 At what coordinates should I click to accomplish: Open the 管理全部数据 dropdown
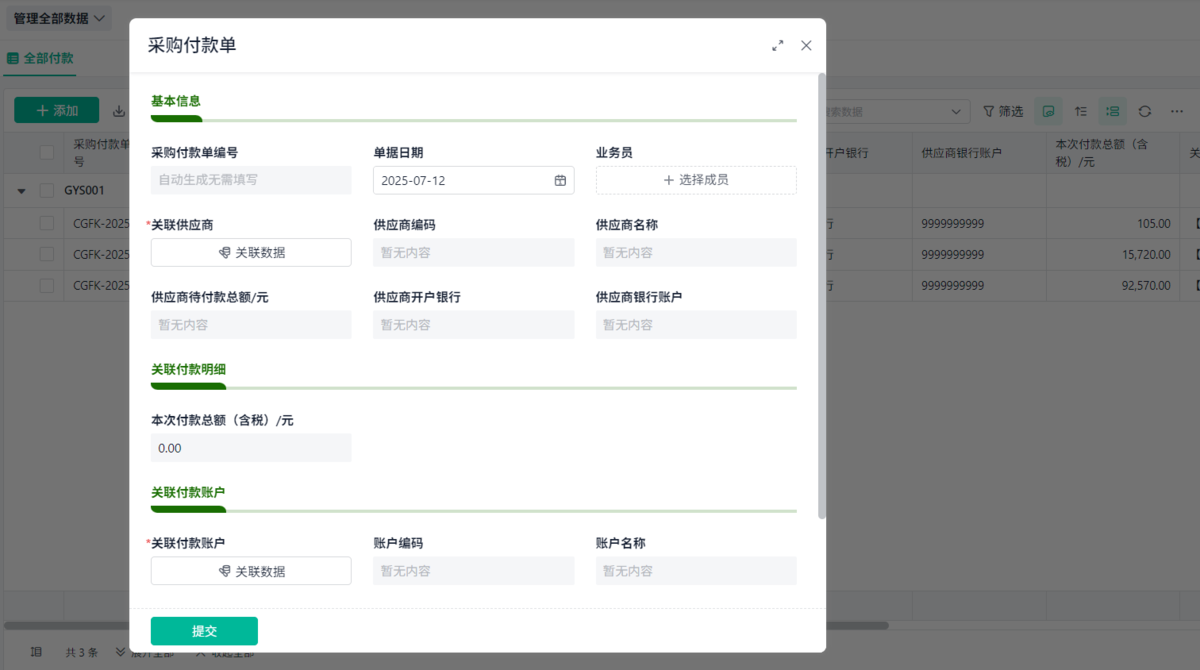59,18
